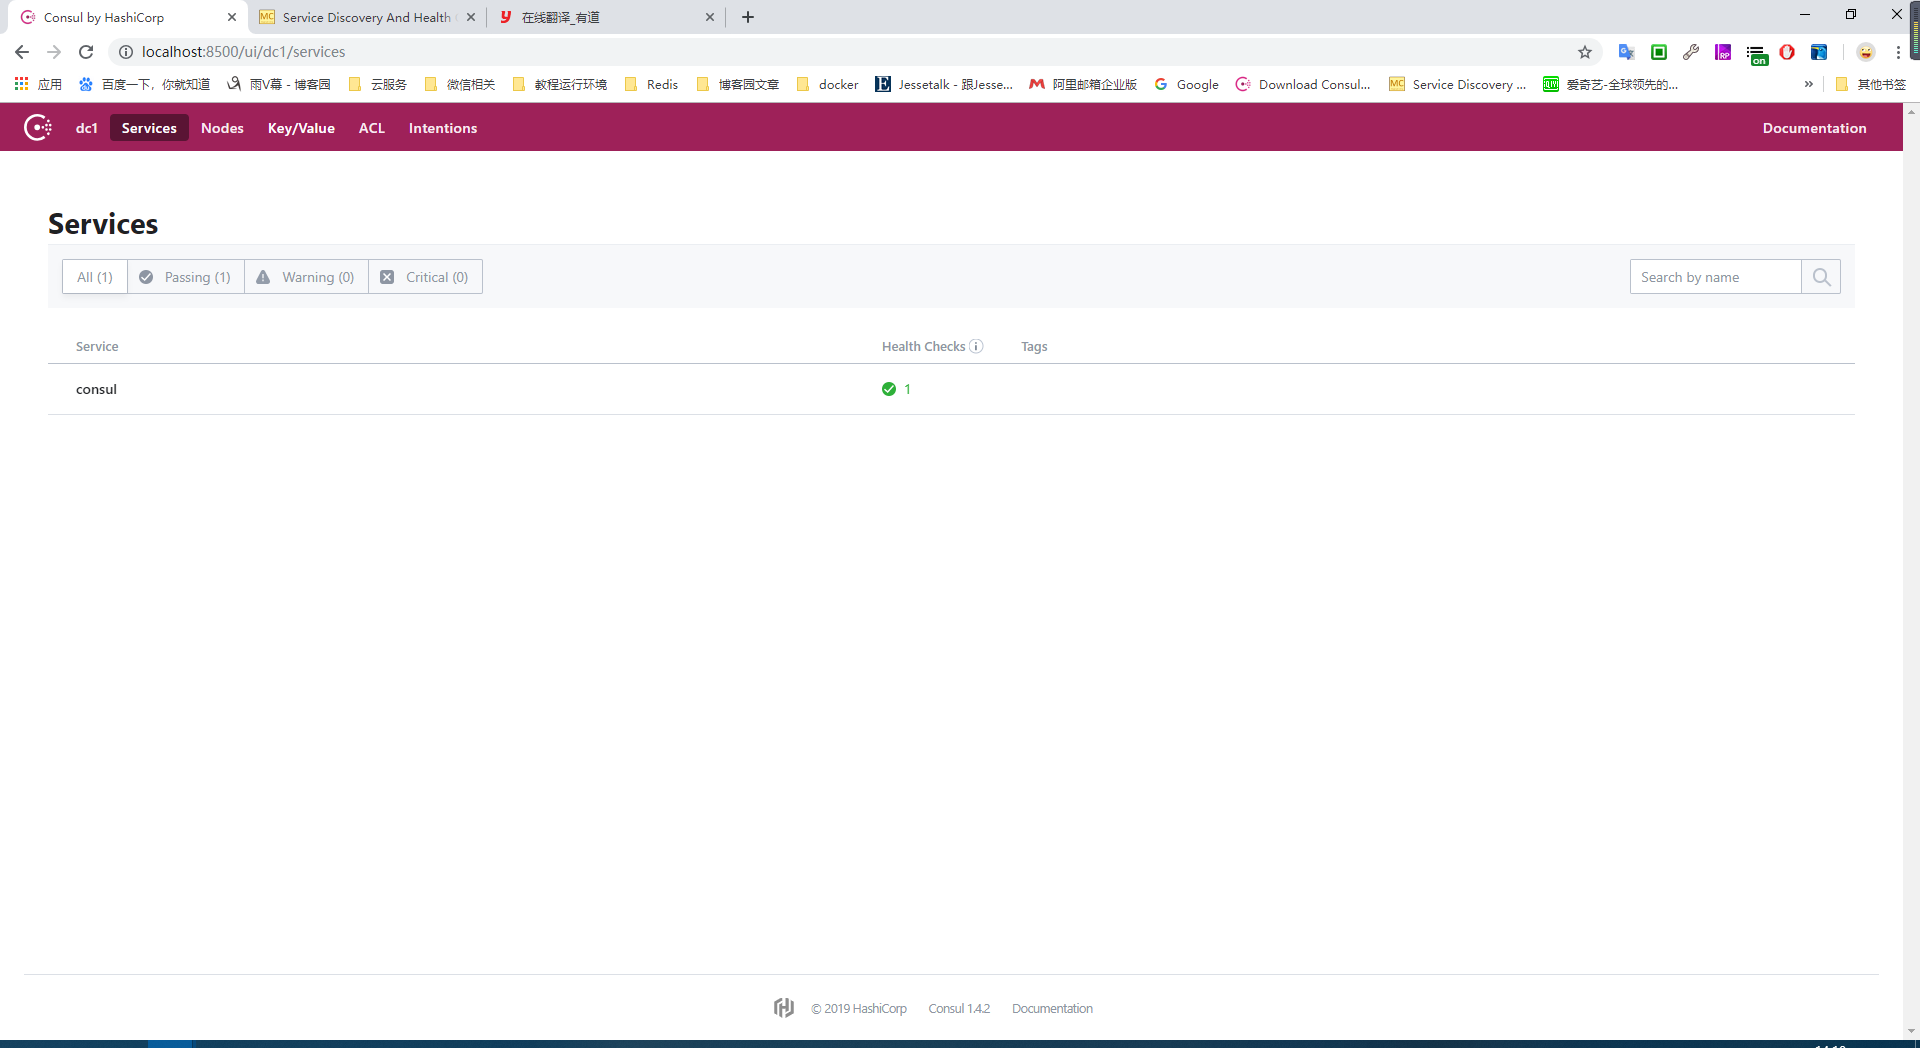This screenshot has width=1920, height=1048.
Task: Click the wrench extension icon
Action: [x=1691, y=52]
